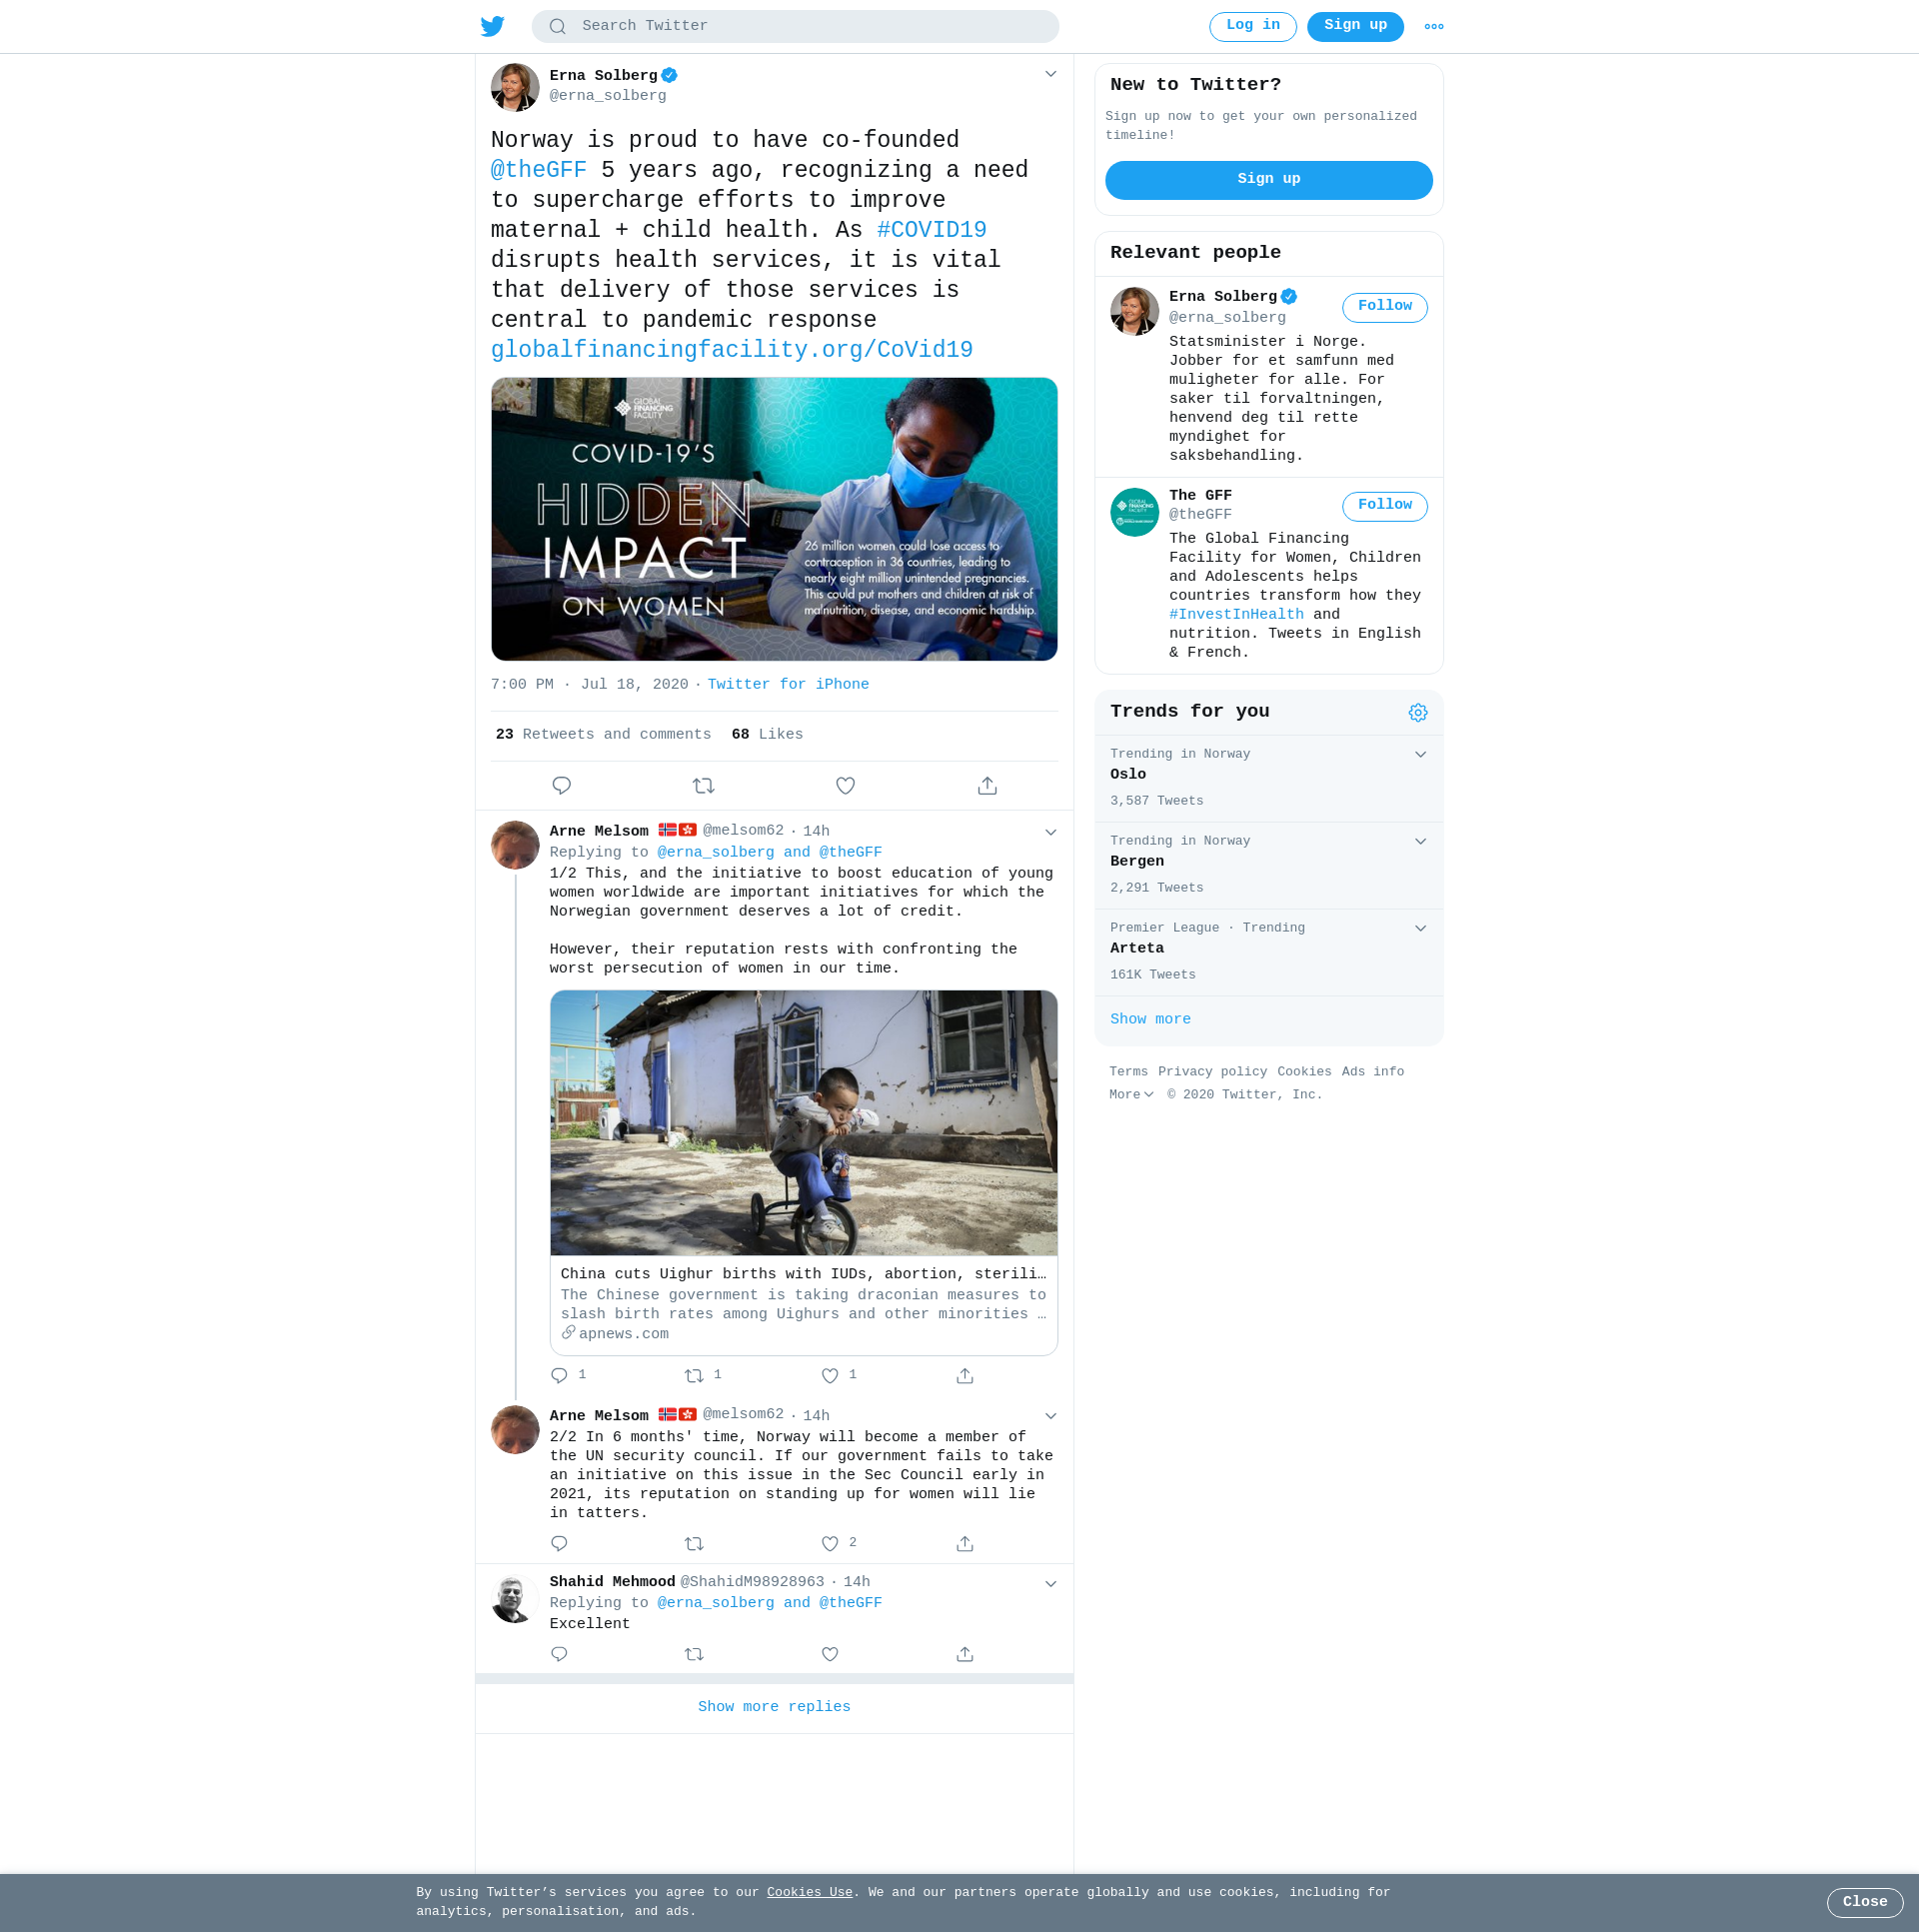Reply to Arne Melsom's 1/2 tweet
Viewport: 1919px width, 1932px height.
[559, 1376]
